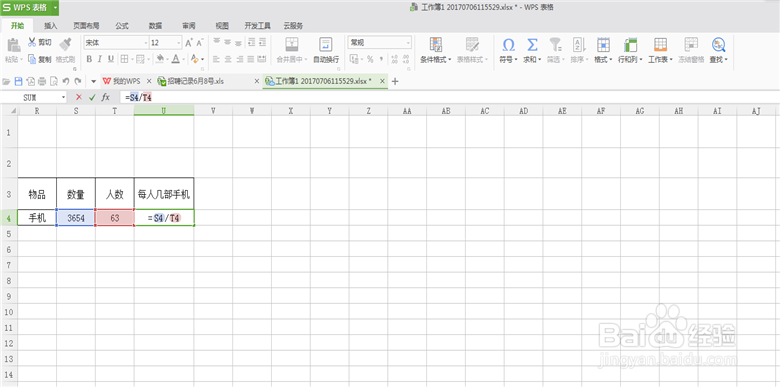
Task: Switch to the 数据 (Data) tab
Action: pyautogui.click(x=155, y=26)
